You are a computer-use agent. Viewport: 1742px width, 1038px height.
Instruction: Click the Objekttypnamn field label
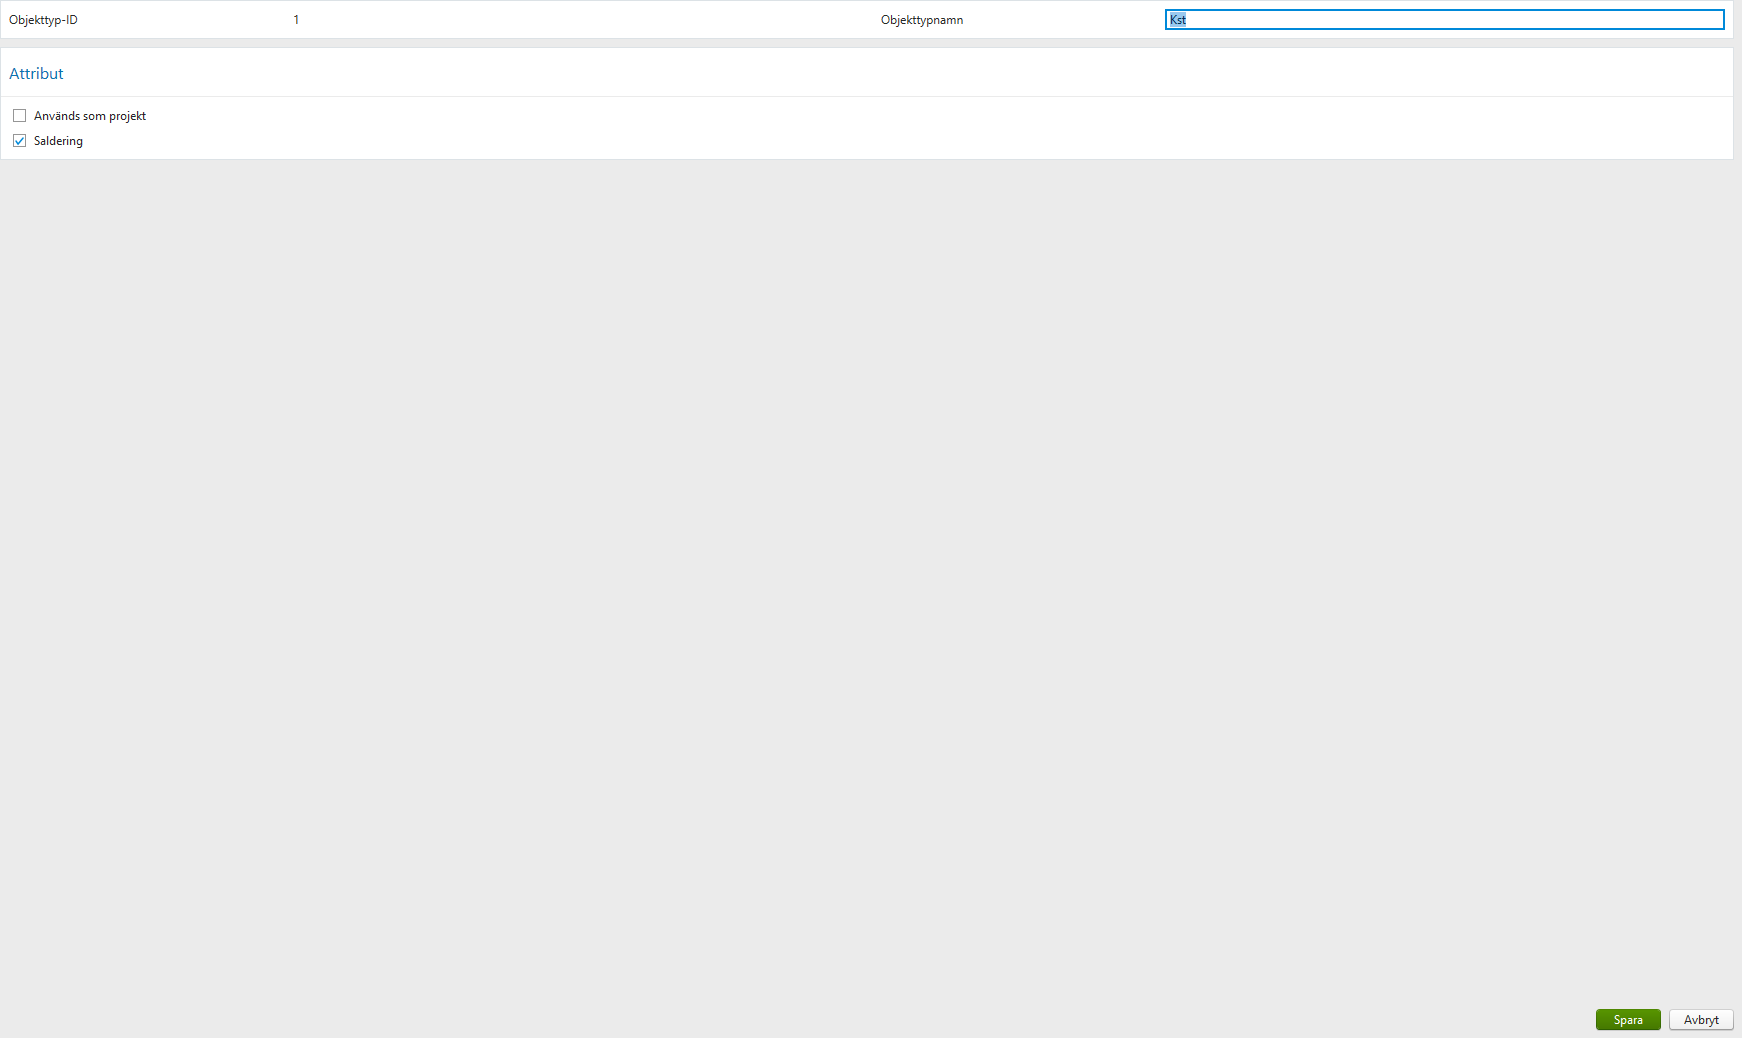[x=922, y=19]
